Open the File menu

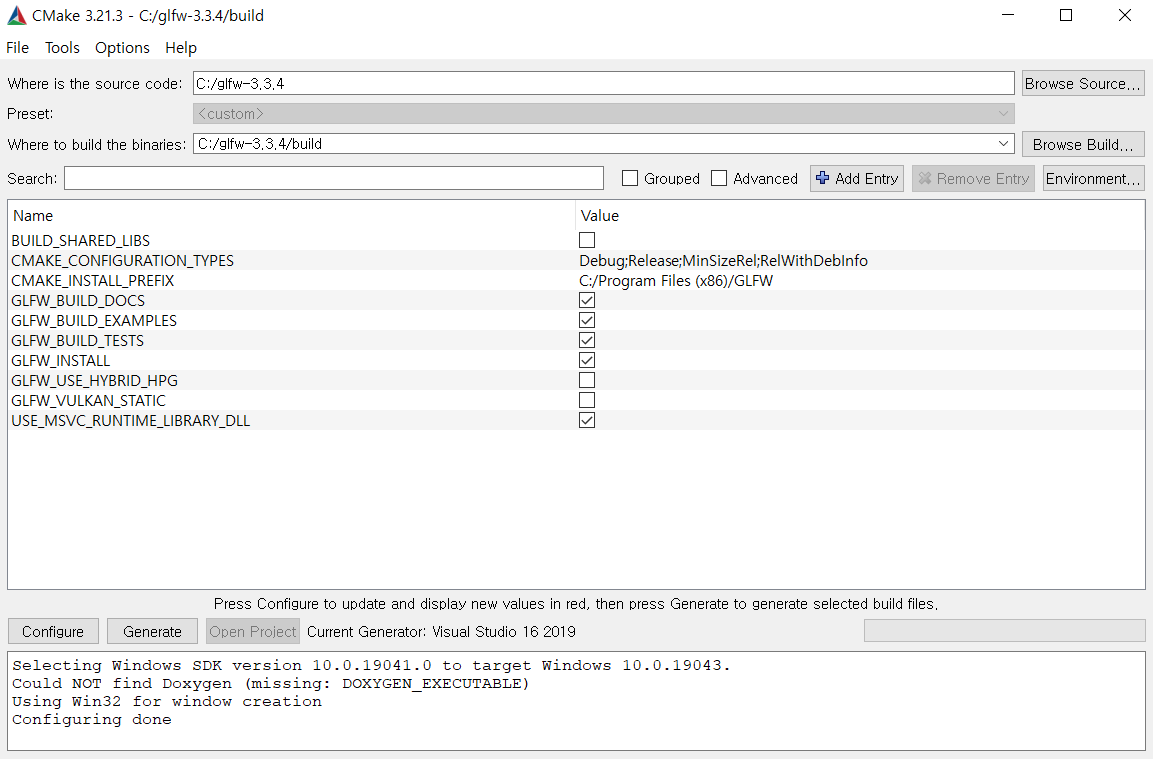pos(18,48)
